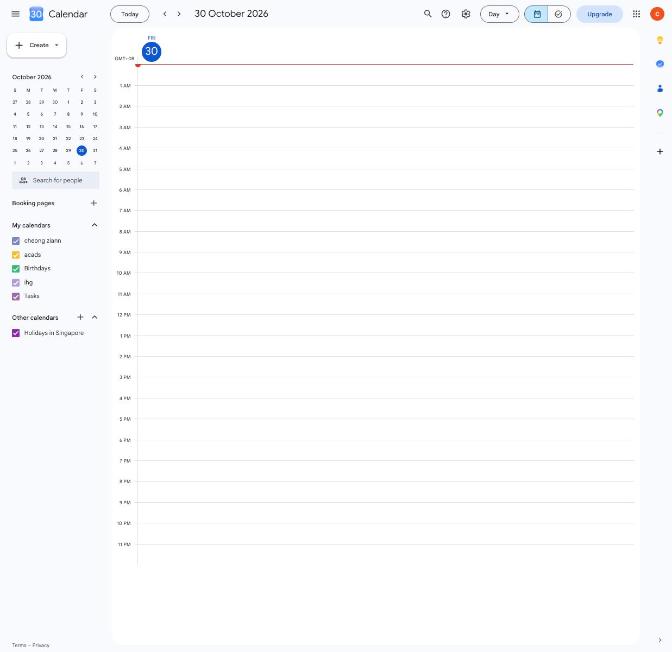Go to previous day arrow in header

pos(165,14)
